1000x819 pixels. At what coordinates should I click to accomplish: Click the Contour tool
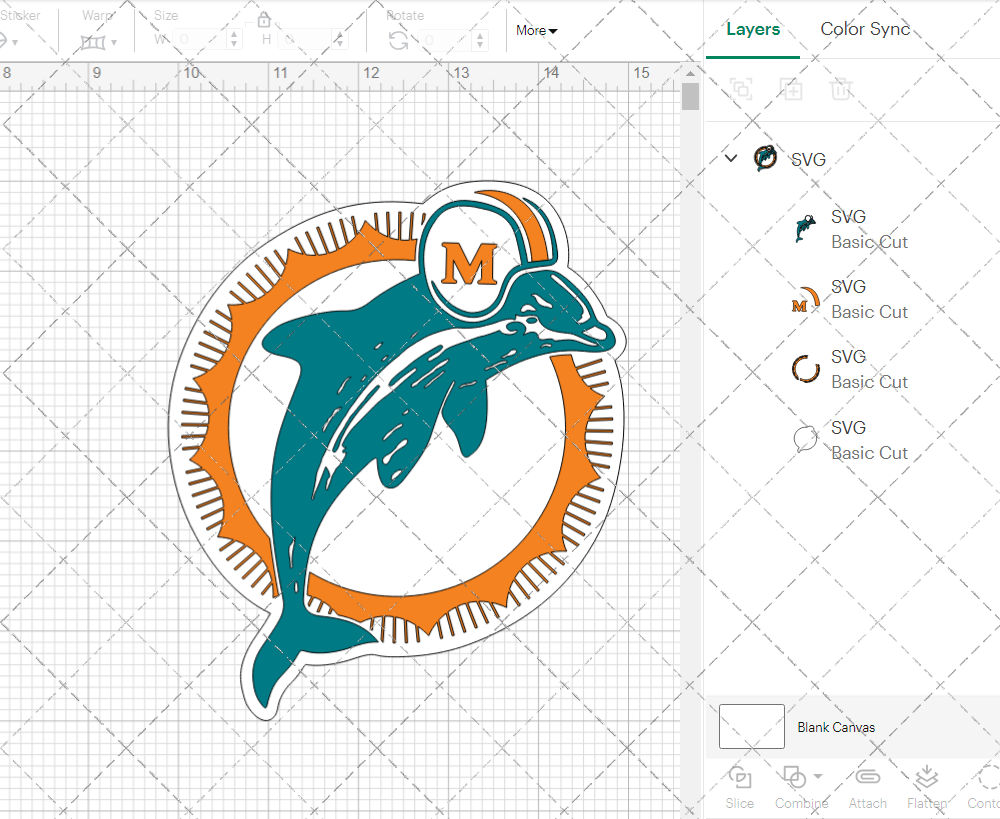pyautogui.click(x=985, y=788)
